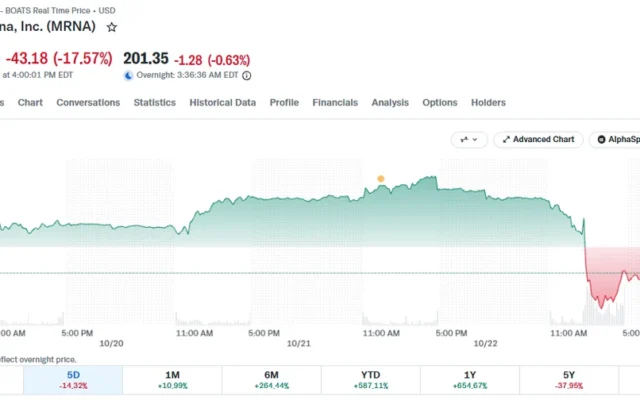Click the 10/20 date label
The width and height of the screenshot is (640, 400).
click(x=111, y=344)
